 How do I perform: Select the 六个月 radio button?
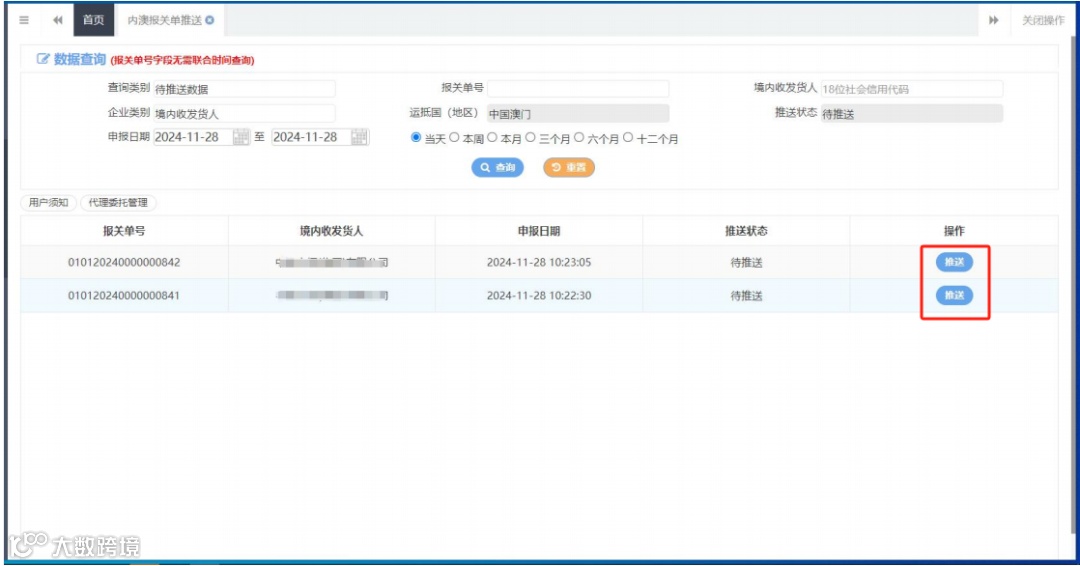pos(579,138)
